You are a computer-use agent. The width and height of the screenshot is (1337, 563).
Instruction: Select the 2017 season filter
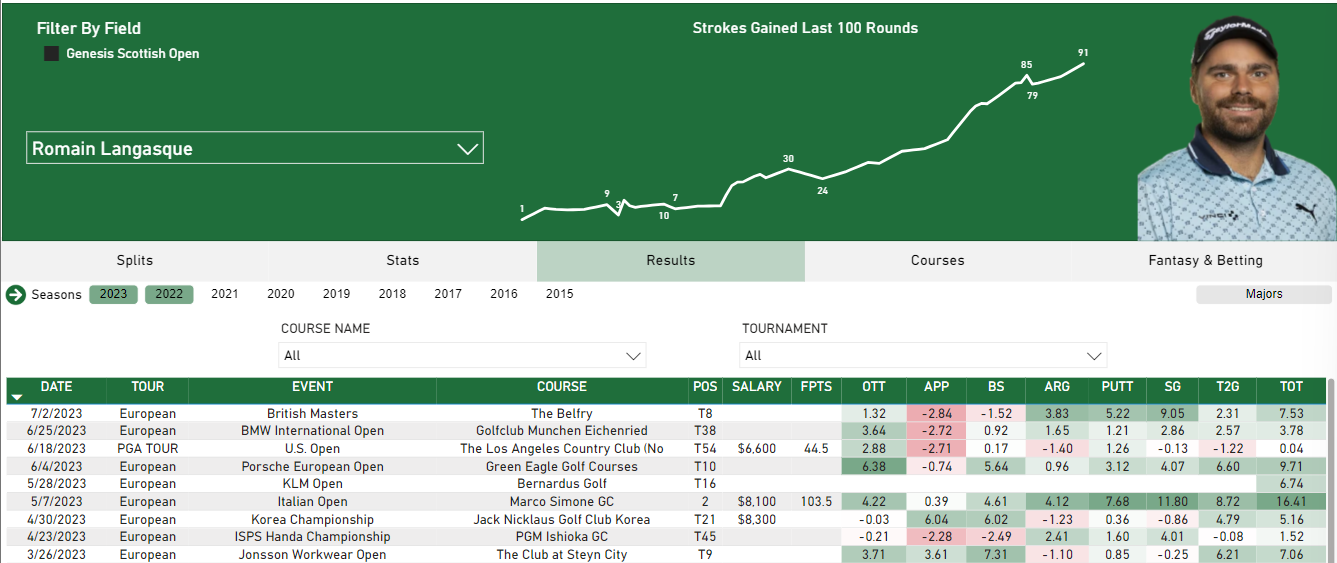point(448,295)
